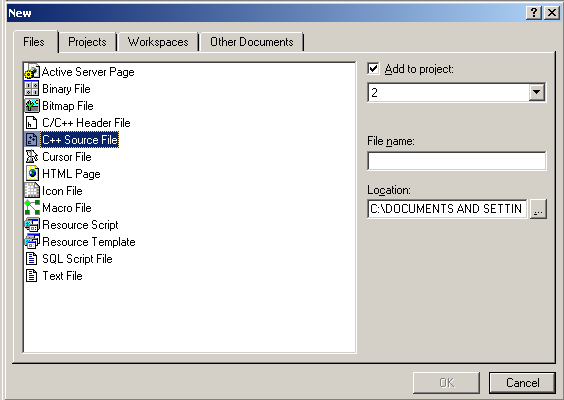Select HTML Page file type
Image resolution: width=564 pixels, height=400 pixels.
(x=71, y=174)
